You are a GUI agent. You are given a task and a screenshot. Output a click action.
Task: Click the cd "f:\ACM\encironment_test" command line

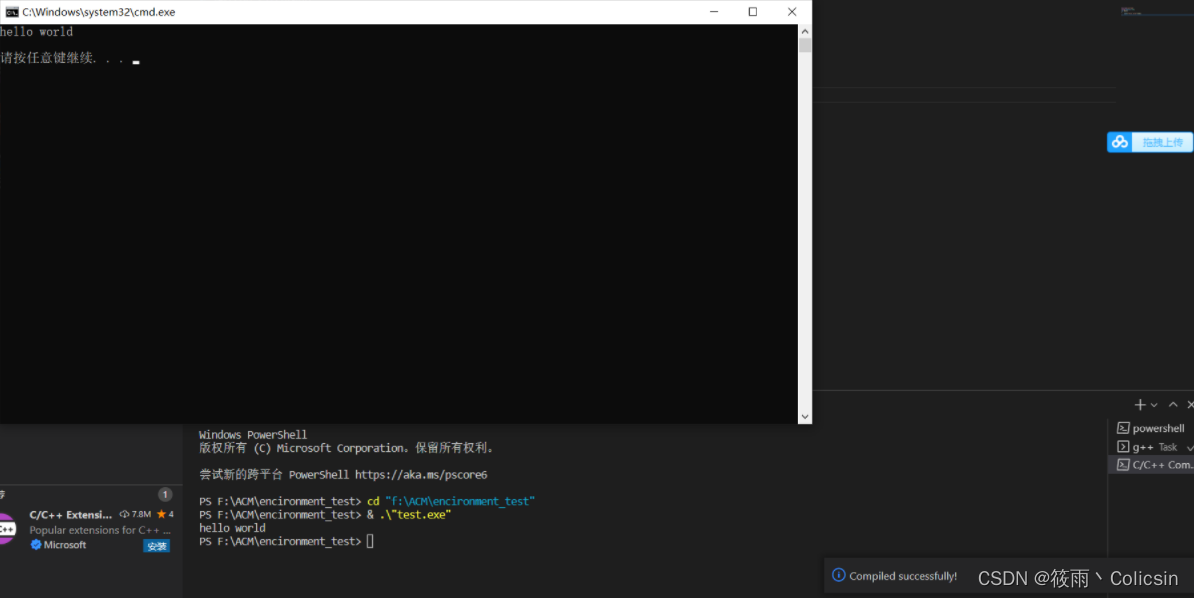[x=451, y=501]
